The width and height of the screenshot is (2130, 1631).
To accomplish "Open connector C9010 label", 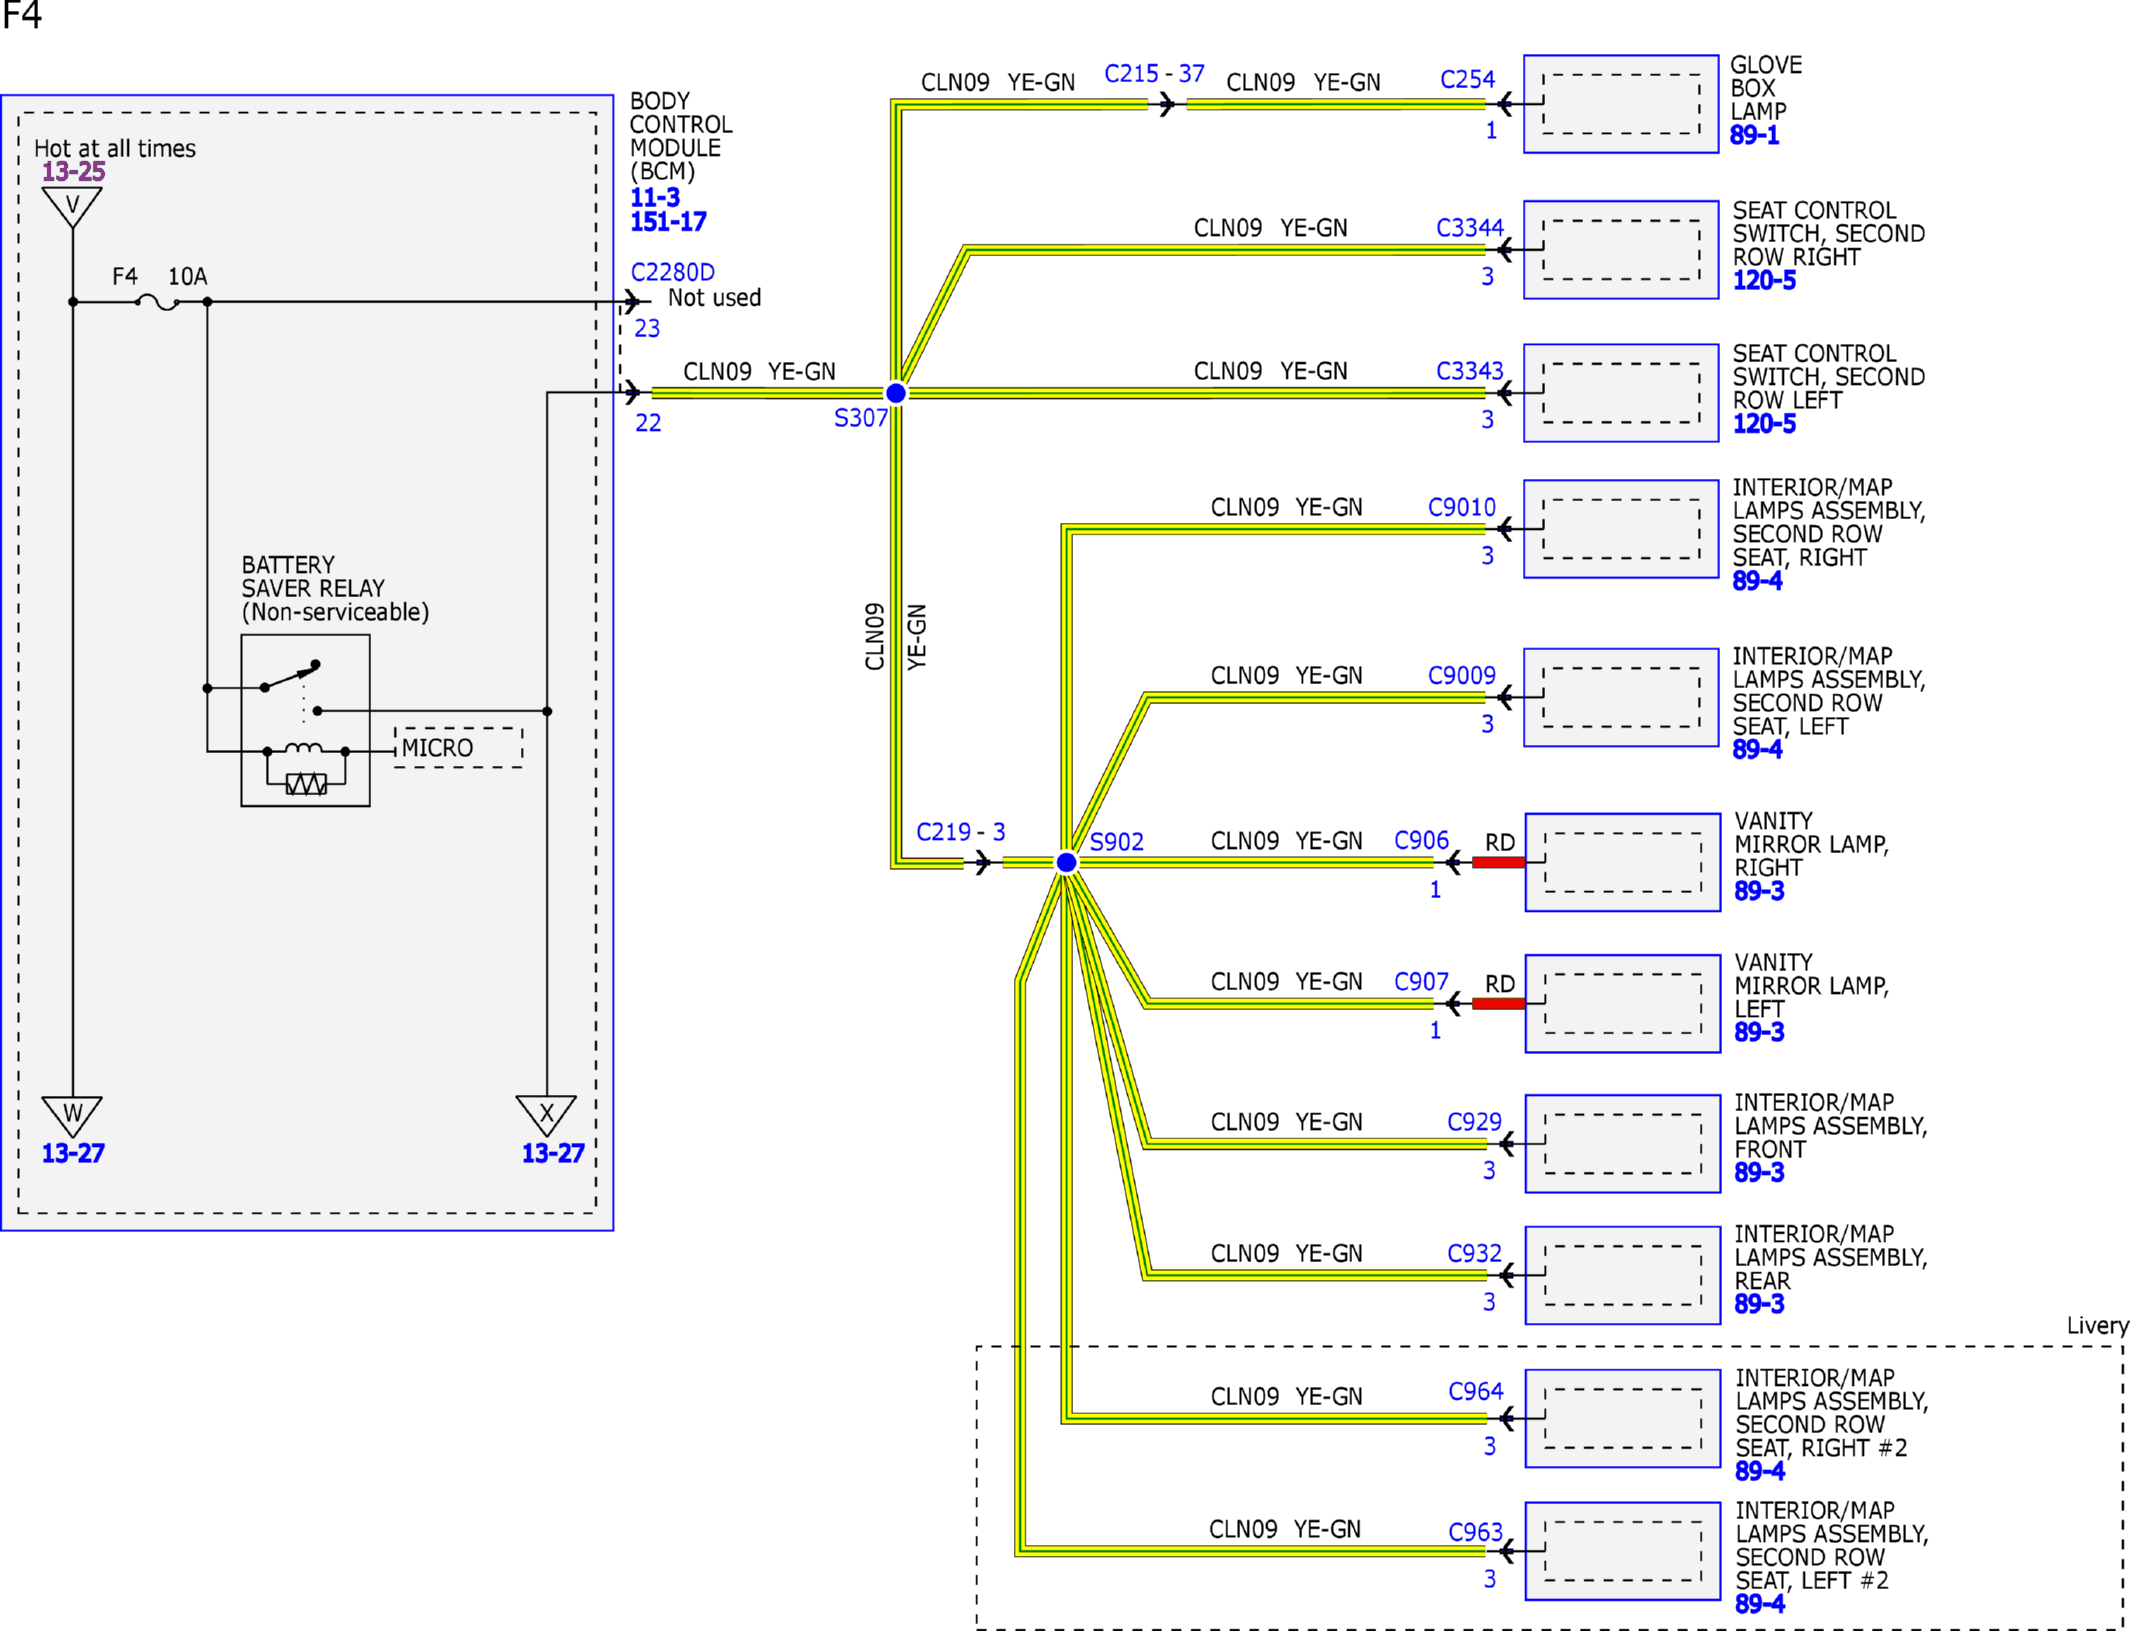I will click(1461, 507).
